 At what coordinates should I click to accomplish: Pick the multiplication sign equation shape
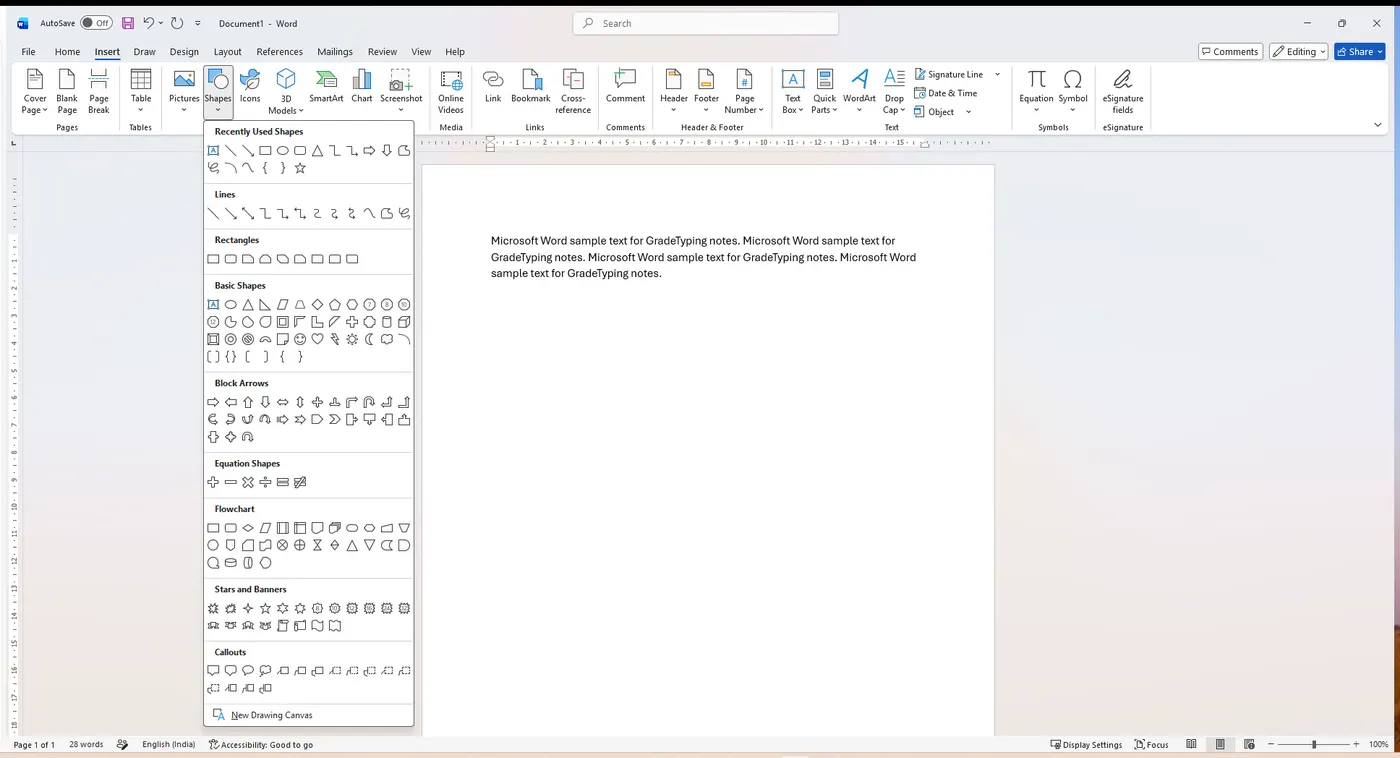pos(248,482)
